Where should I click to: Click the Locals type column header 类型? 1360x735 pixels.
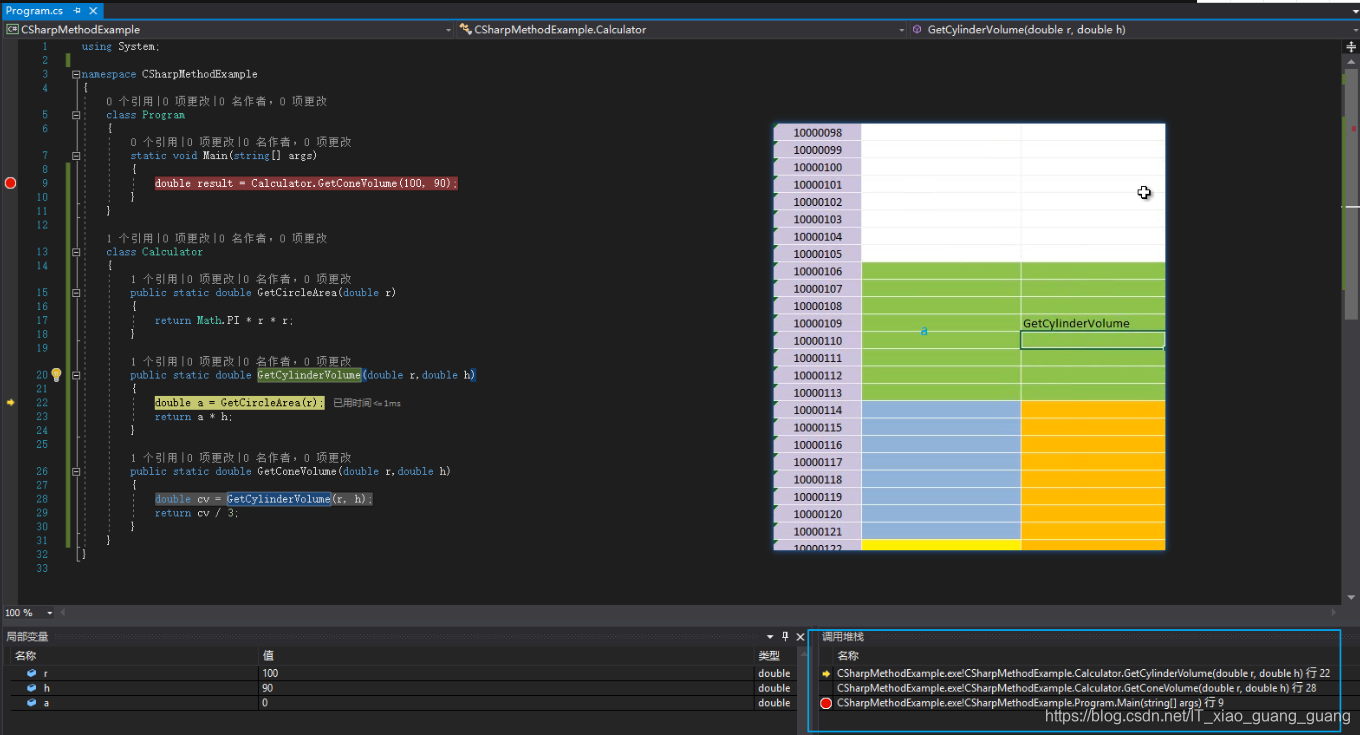[768, 656]
